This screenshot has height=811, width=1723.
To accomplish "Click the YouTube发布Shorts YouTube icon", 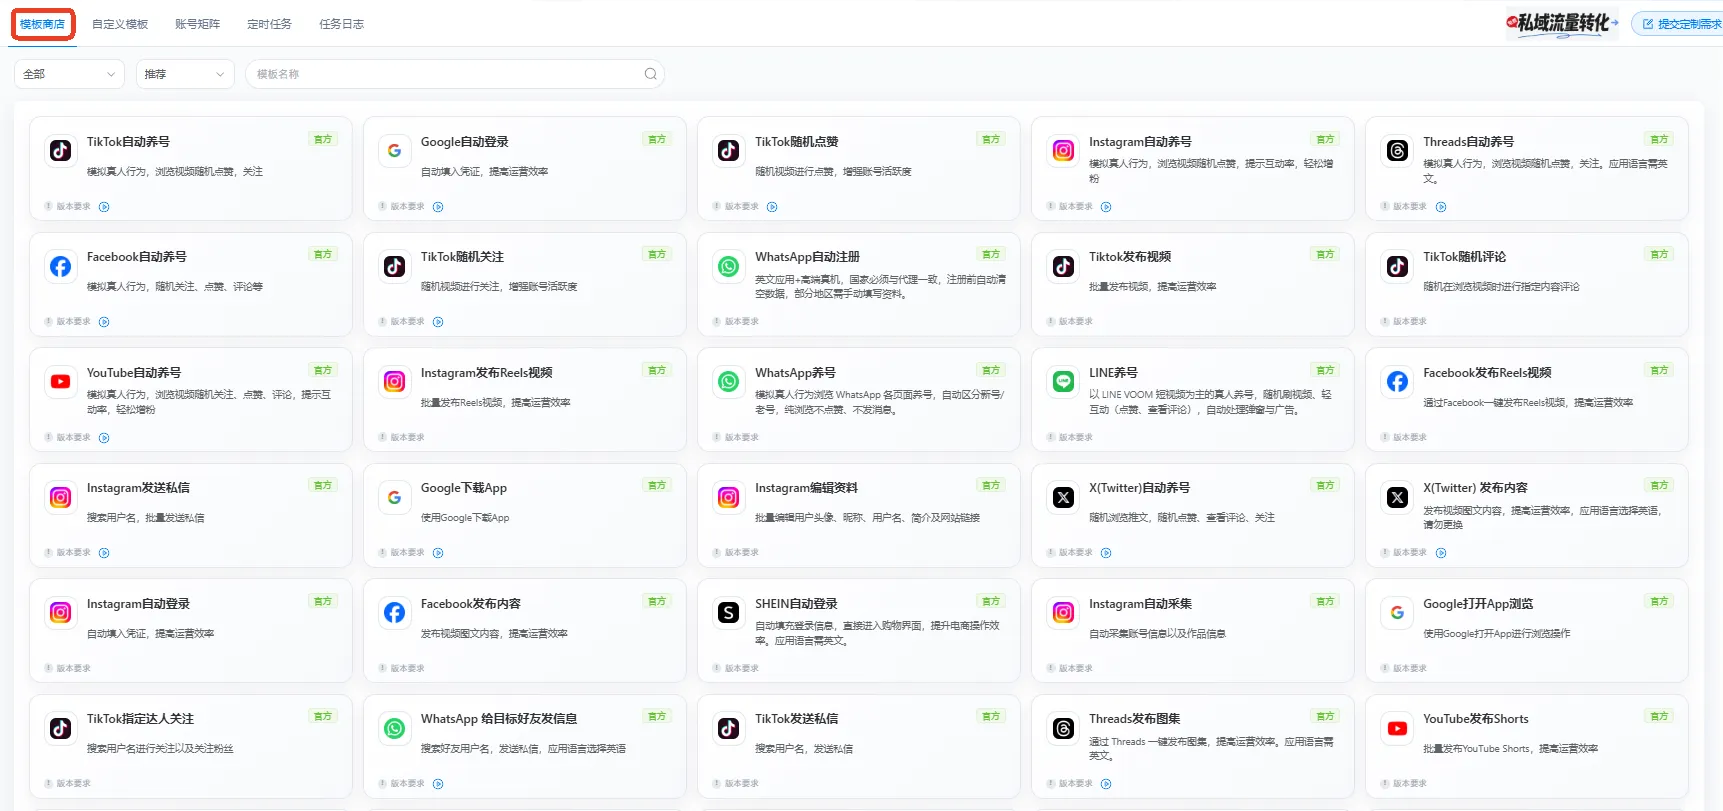I will click(1398, 728).
